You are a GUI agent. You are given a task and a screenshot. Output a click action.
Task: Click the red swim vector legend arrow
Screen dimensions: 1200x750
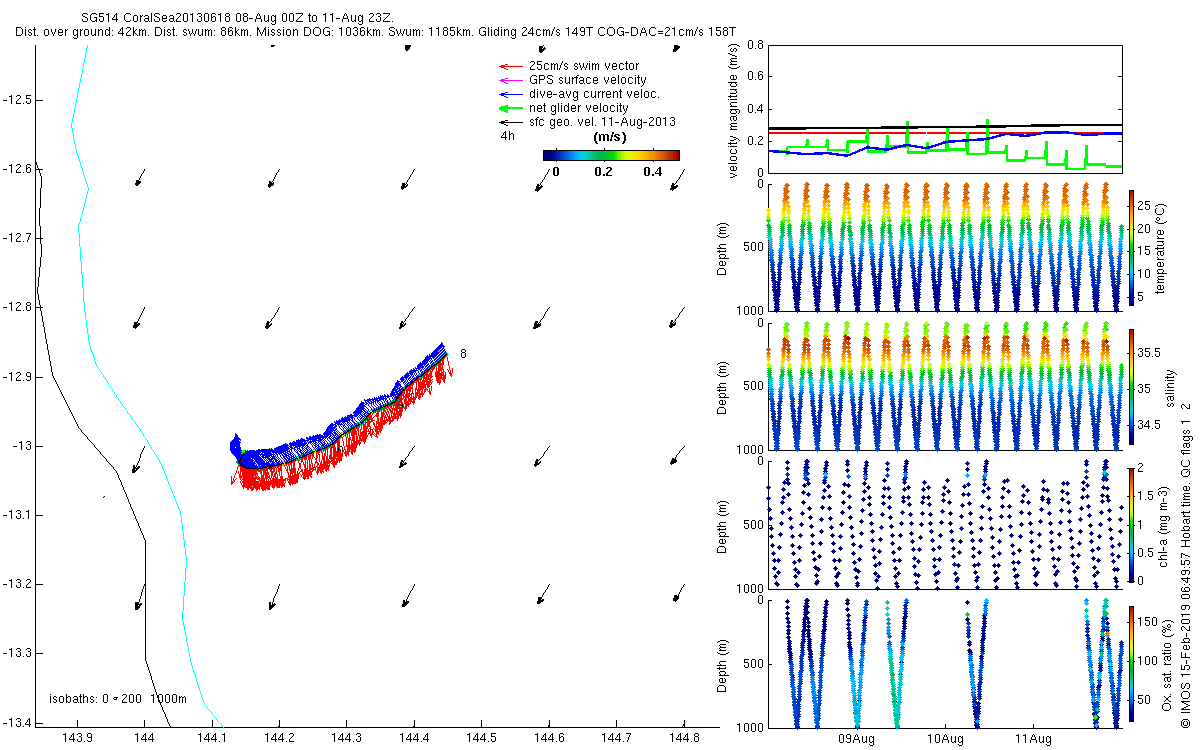tap(511, 66)
